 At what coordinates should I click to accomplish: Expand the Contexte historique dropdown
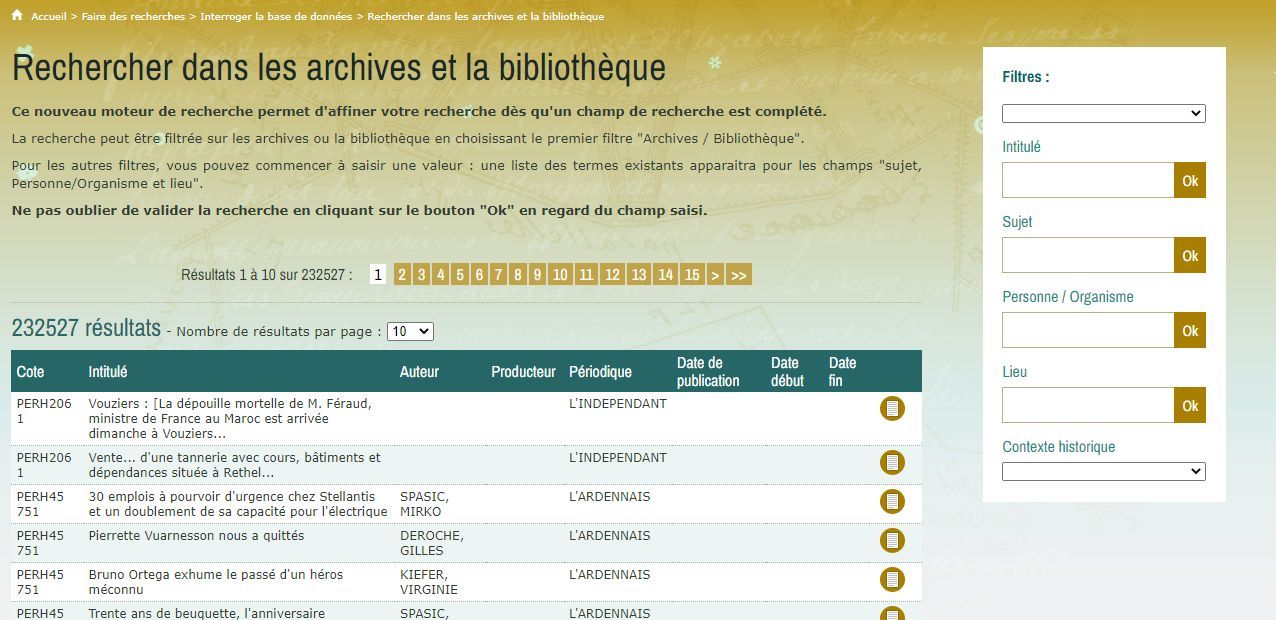pos(1103,471)
